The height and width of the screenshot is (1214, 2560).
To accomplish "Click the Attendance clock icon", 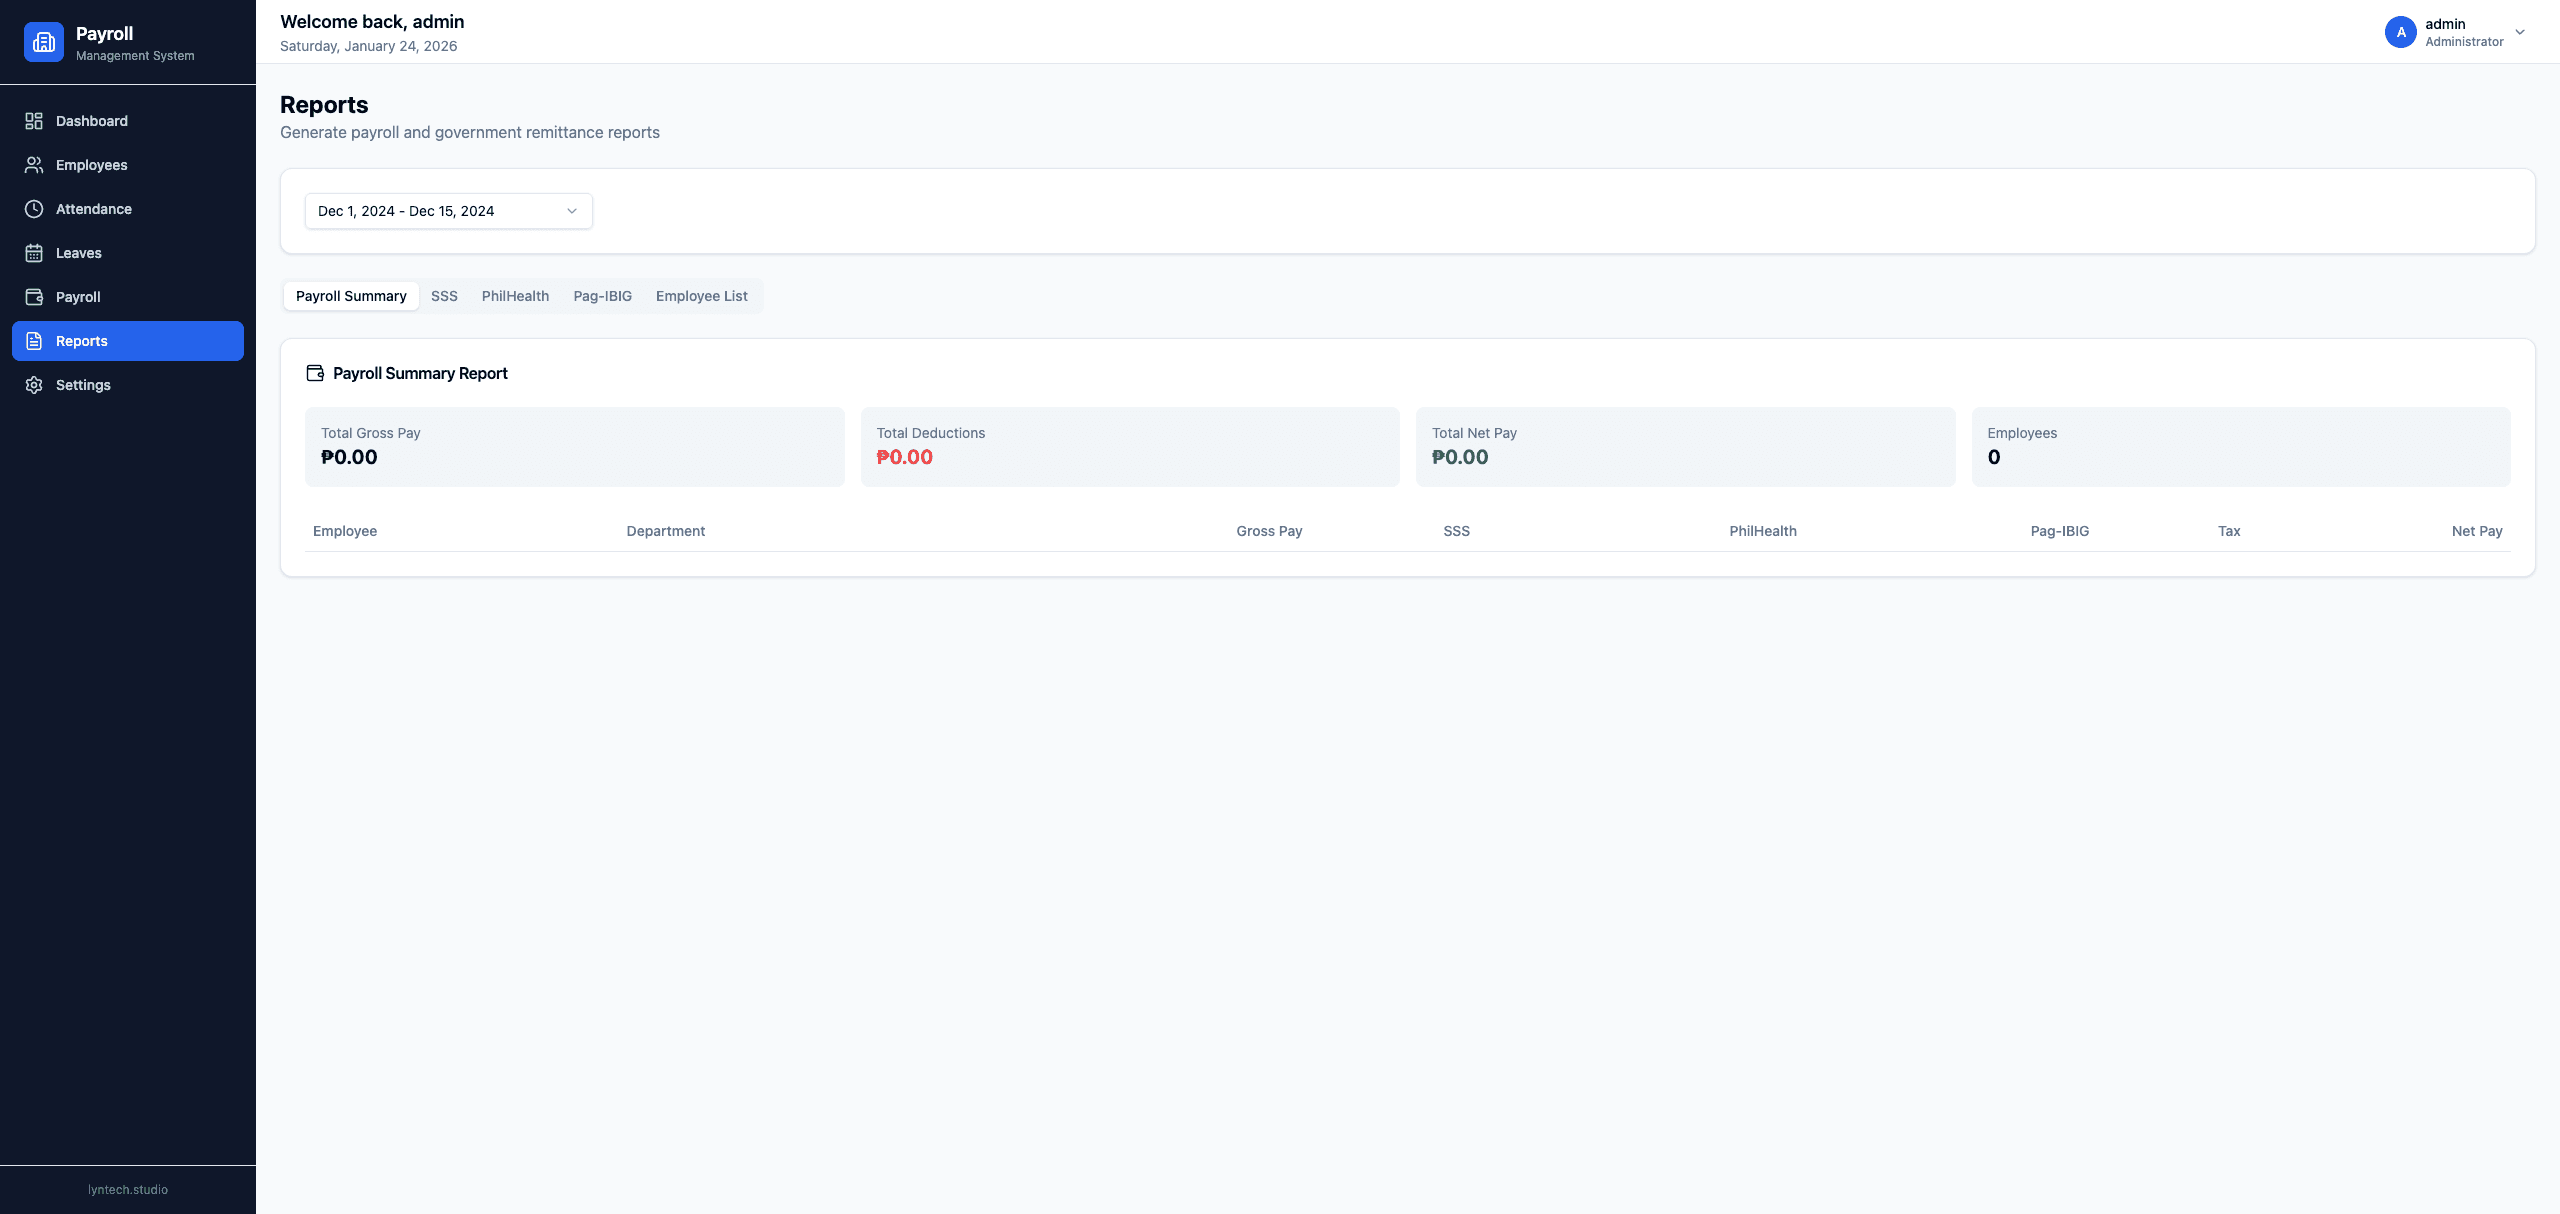I will [34, 209].
